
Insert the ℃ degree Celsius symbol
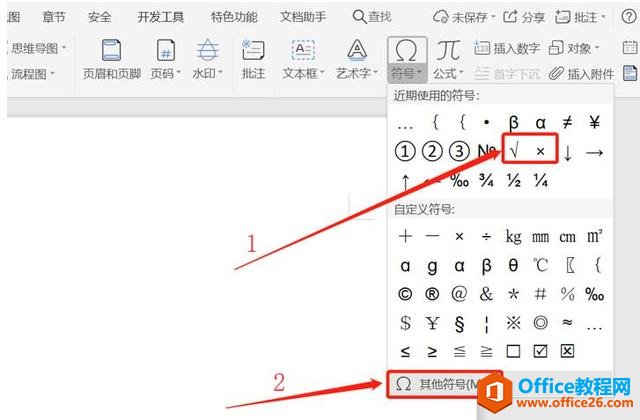tap(540, 265)
